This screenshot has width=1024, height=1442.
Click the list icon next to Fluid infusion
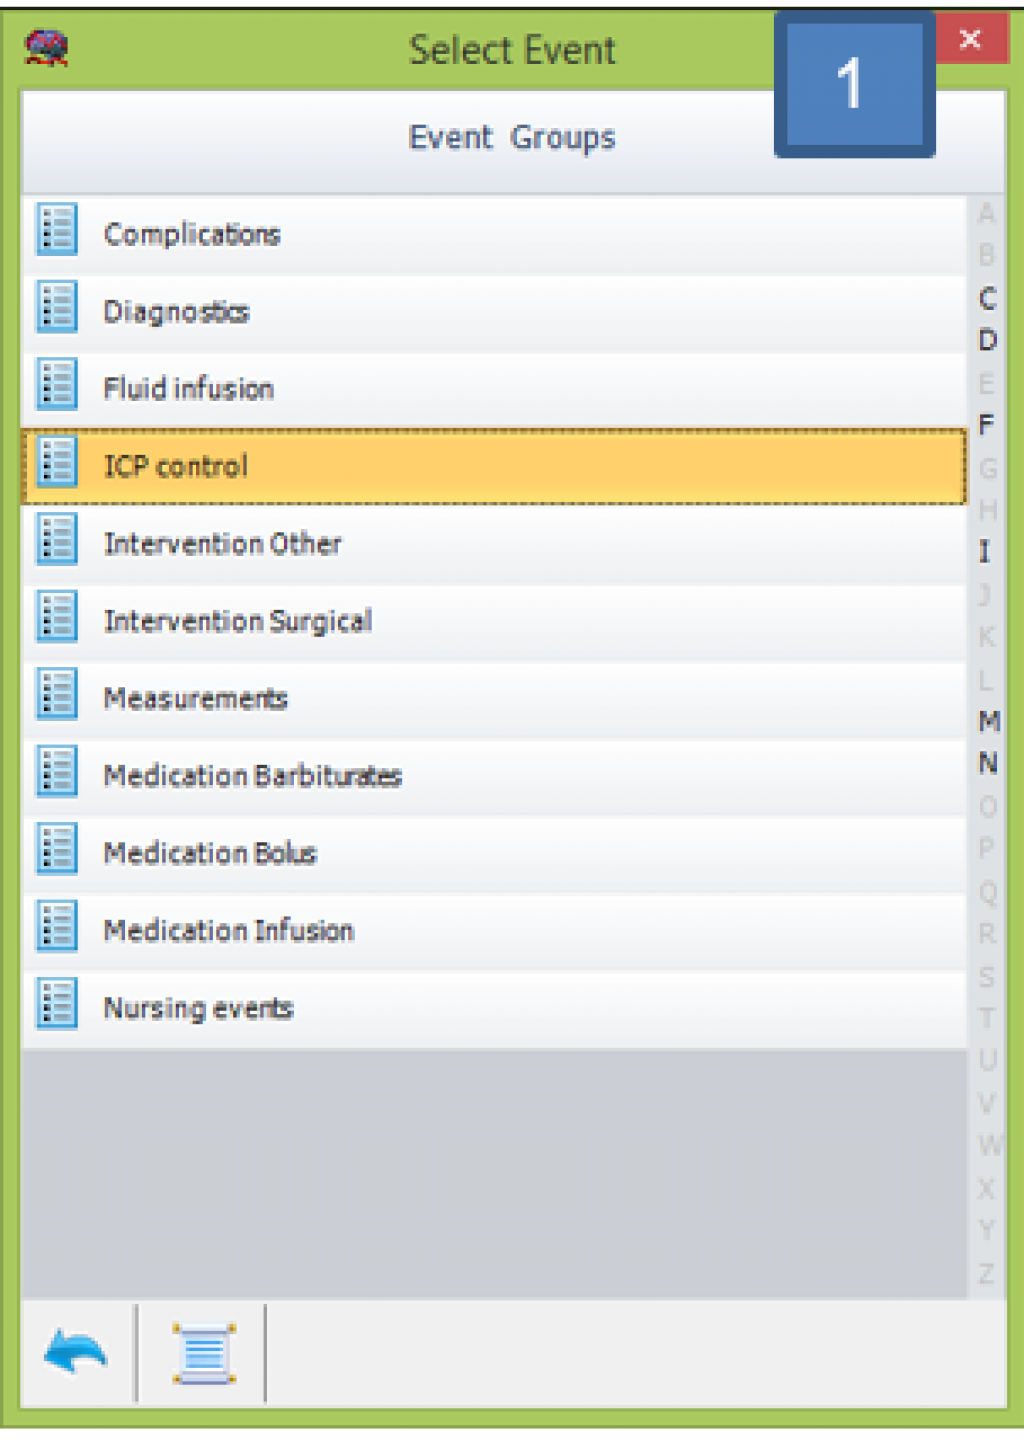(x=57, y=386)
